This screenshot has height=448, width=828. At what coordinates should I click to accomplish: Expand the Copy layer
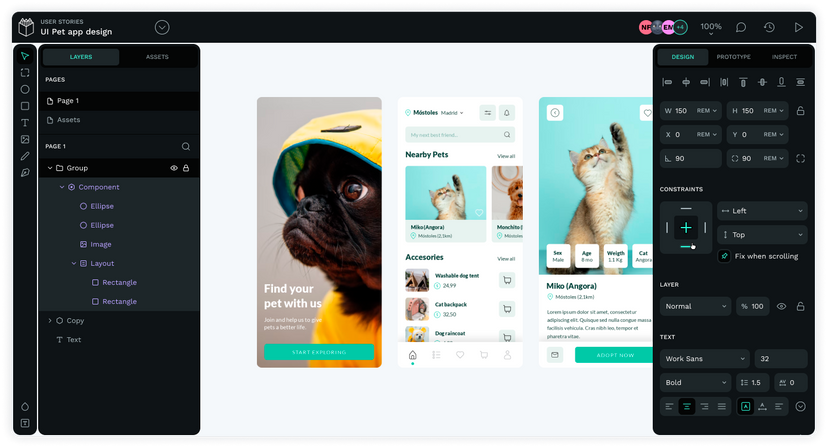click(50, 320)
